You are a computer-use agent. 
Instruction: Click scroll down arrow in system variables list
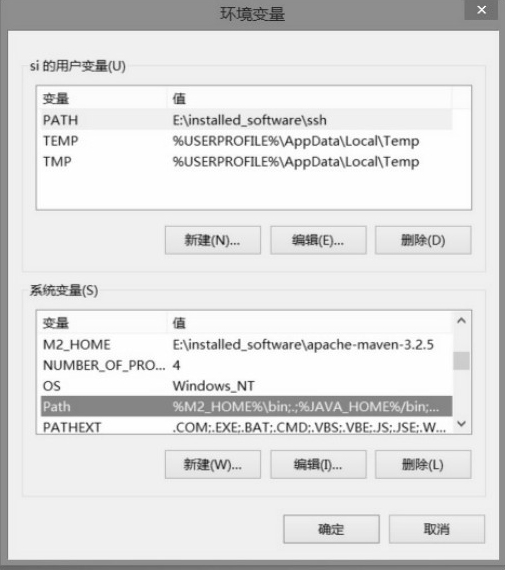461,424
